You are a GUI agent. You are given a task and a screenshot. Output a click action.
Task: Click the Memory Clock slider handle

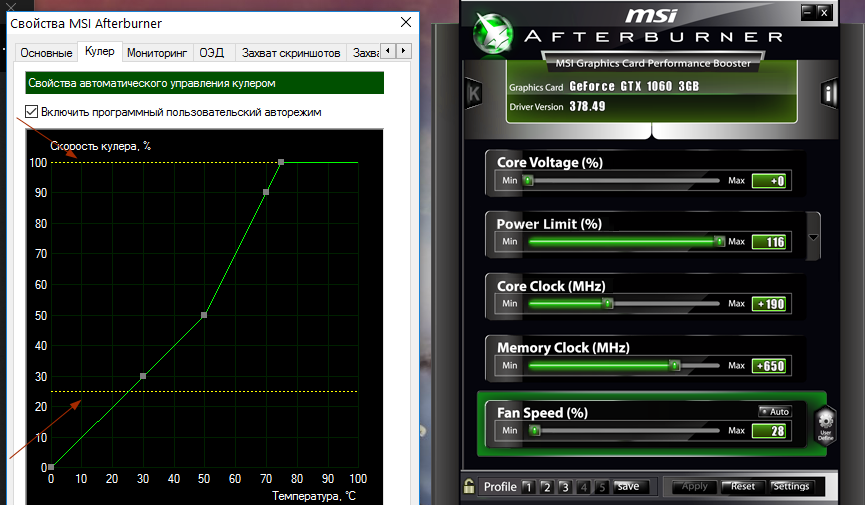(x=675, y=365)
